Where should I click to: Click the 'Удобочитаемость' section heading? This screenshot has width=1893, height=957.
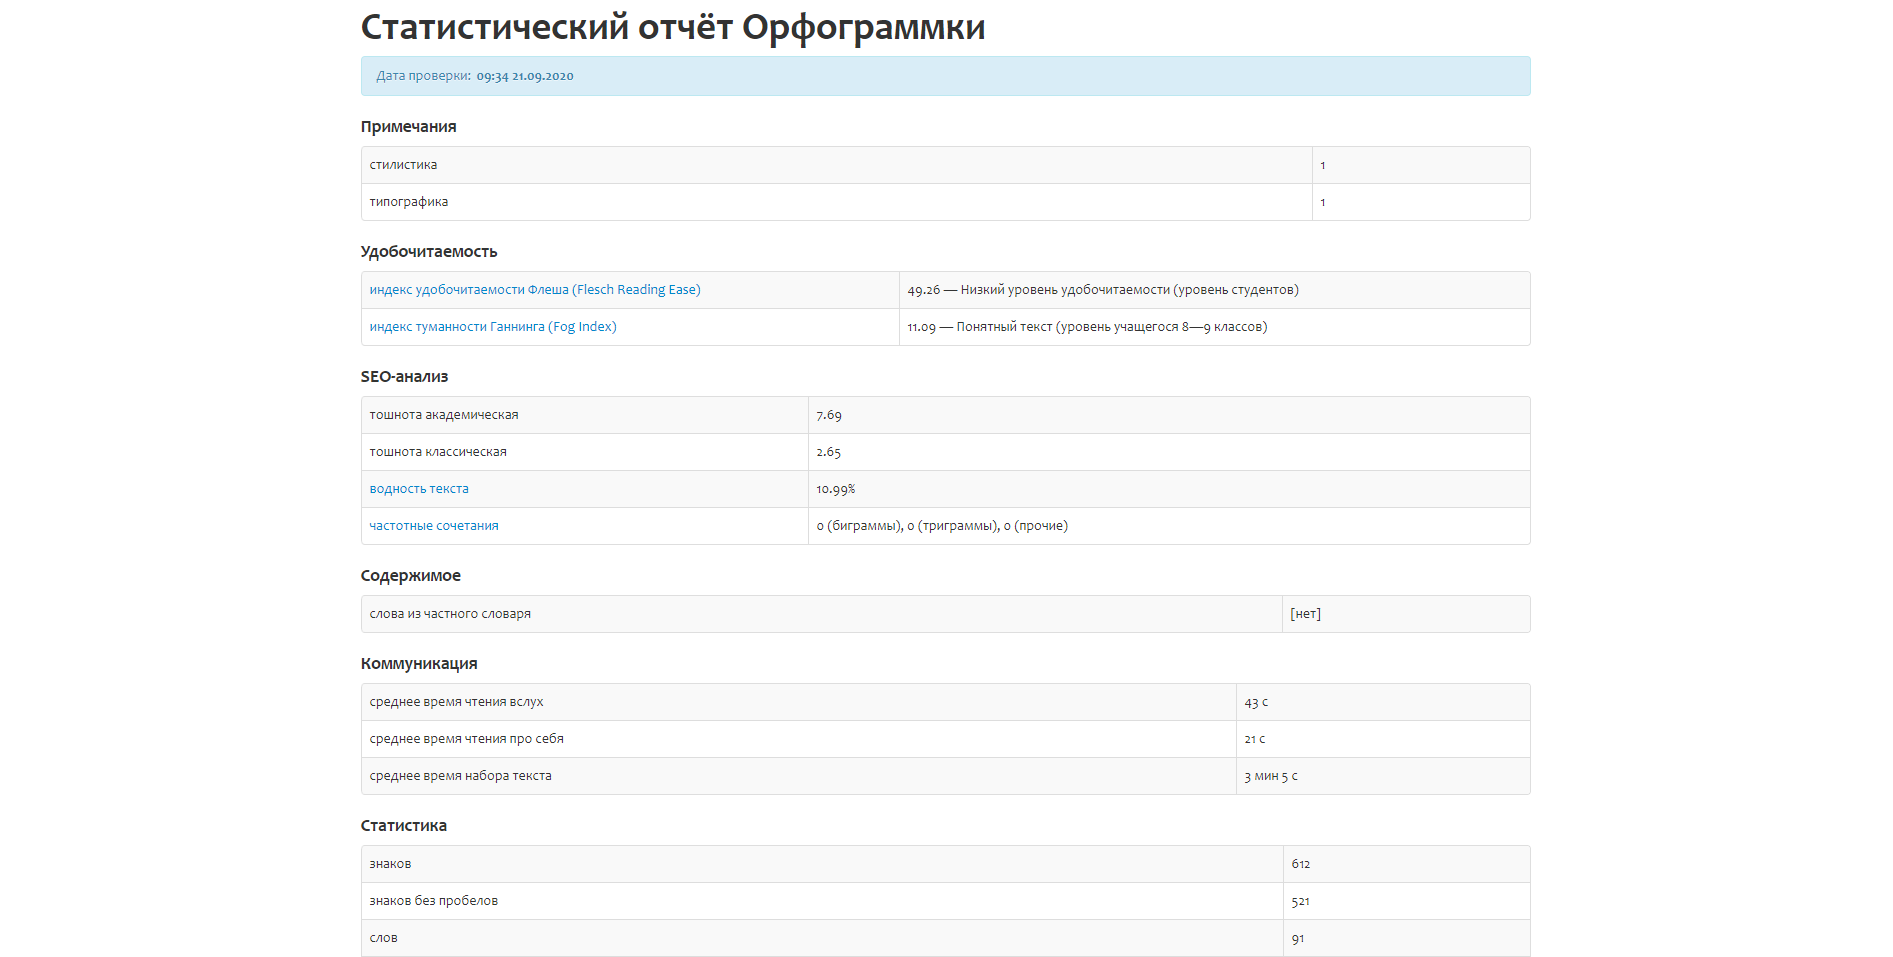[429, 252]
